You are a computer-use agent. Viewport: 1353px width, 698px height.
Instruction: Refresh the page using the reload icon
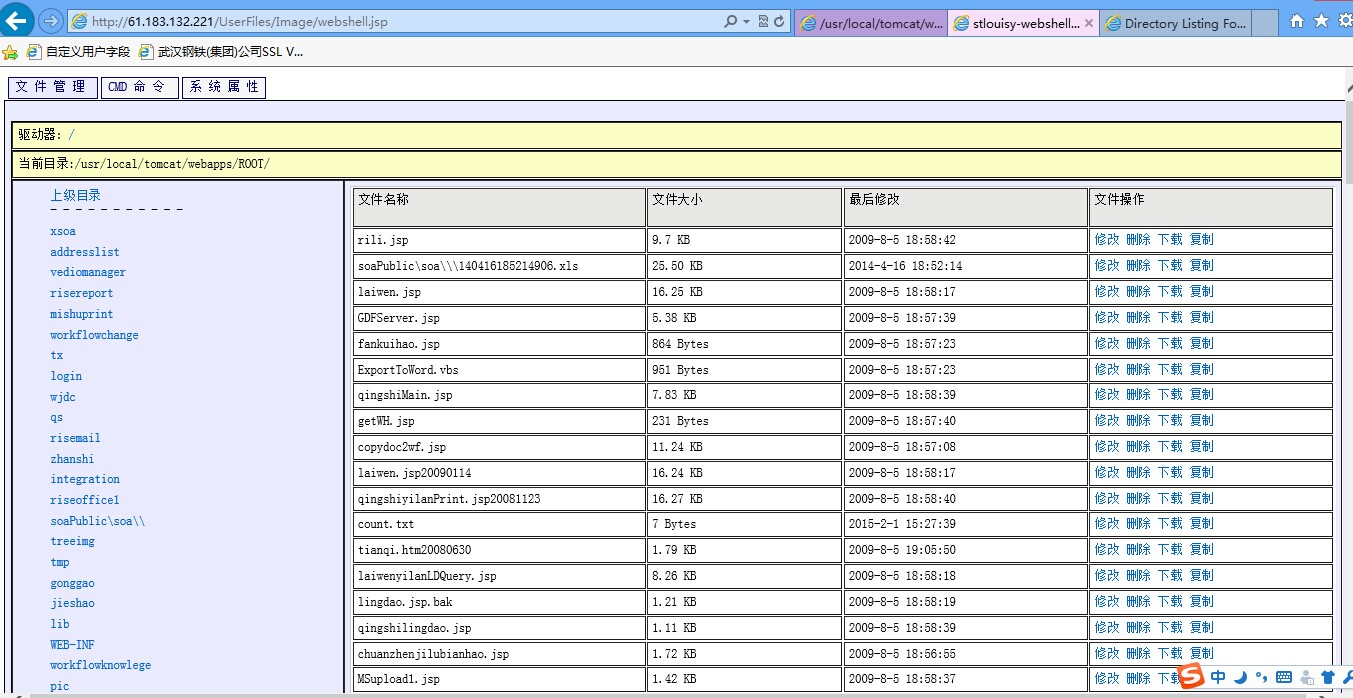pos(779,21)
